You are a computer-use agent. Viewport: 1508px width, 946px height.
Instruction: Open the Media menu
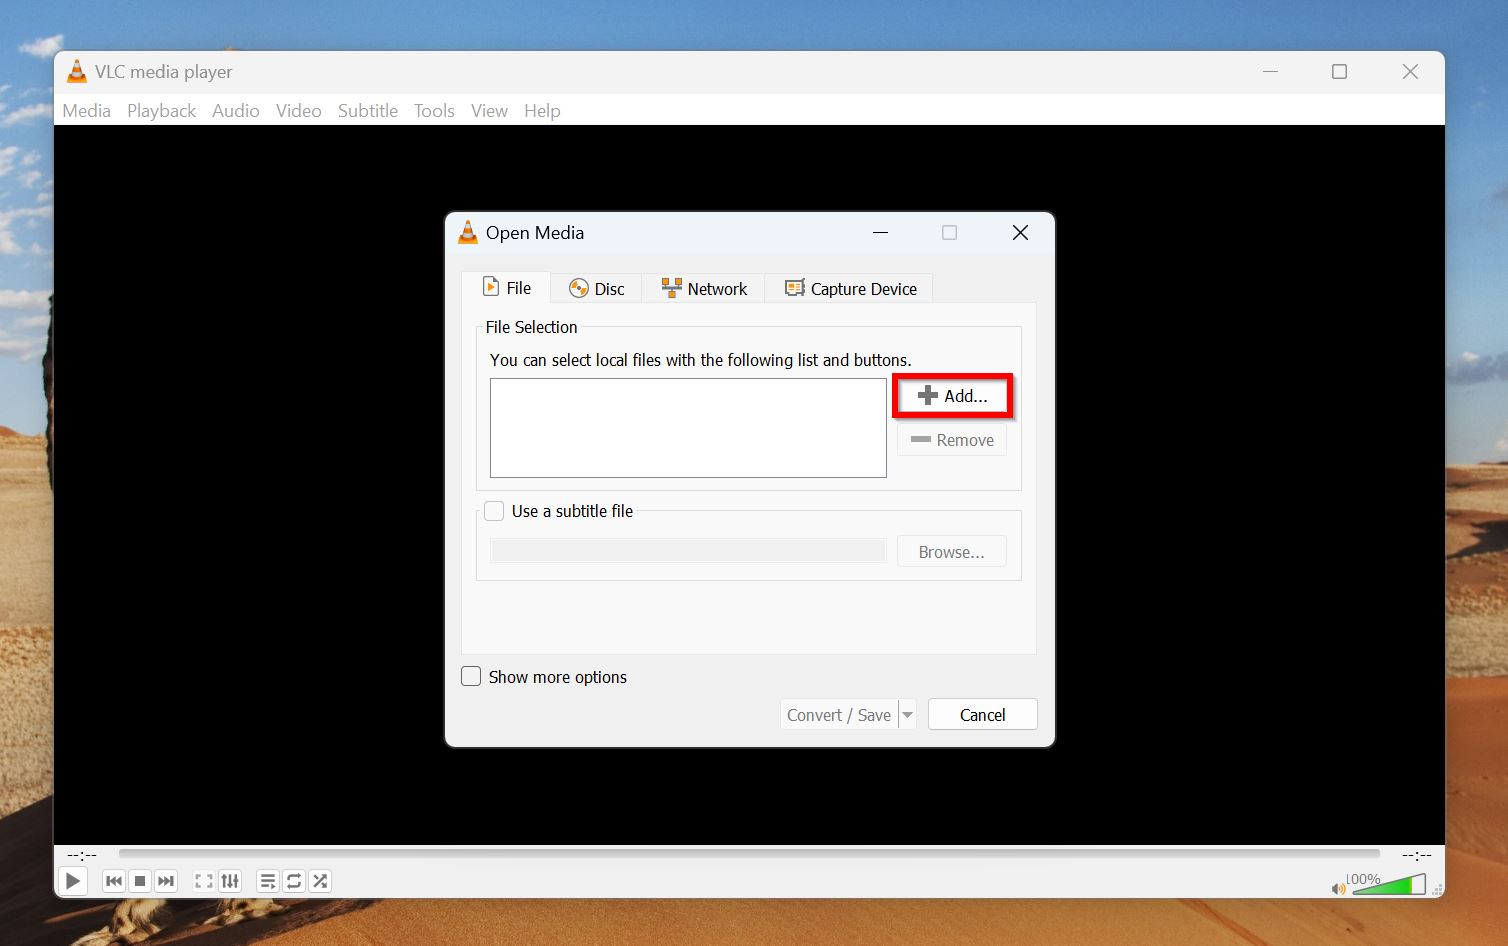pos(86,111)
